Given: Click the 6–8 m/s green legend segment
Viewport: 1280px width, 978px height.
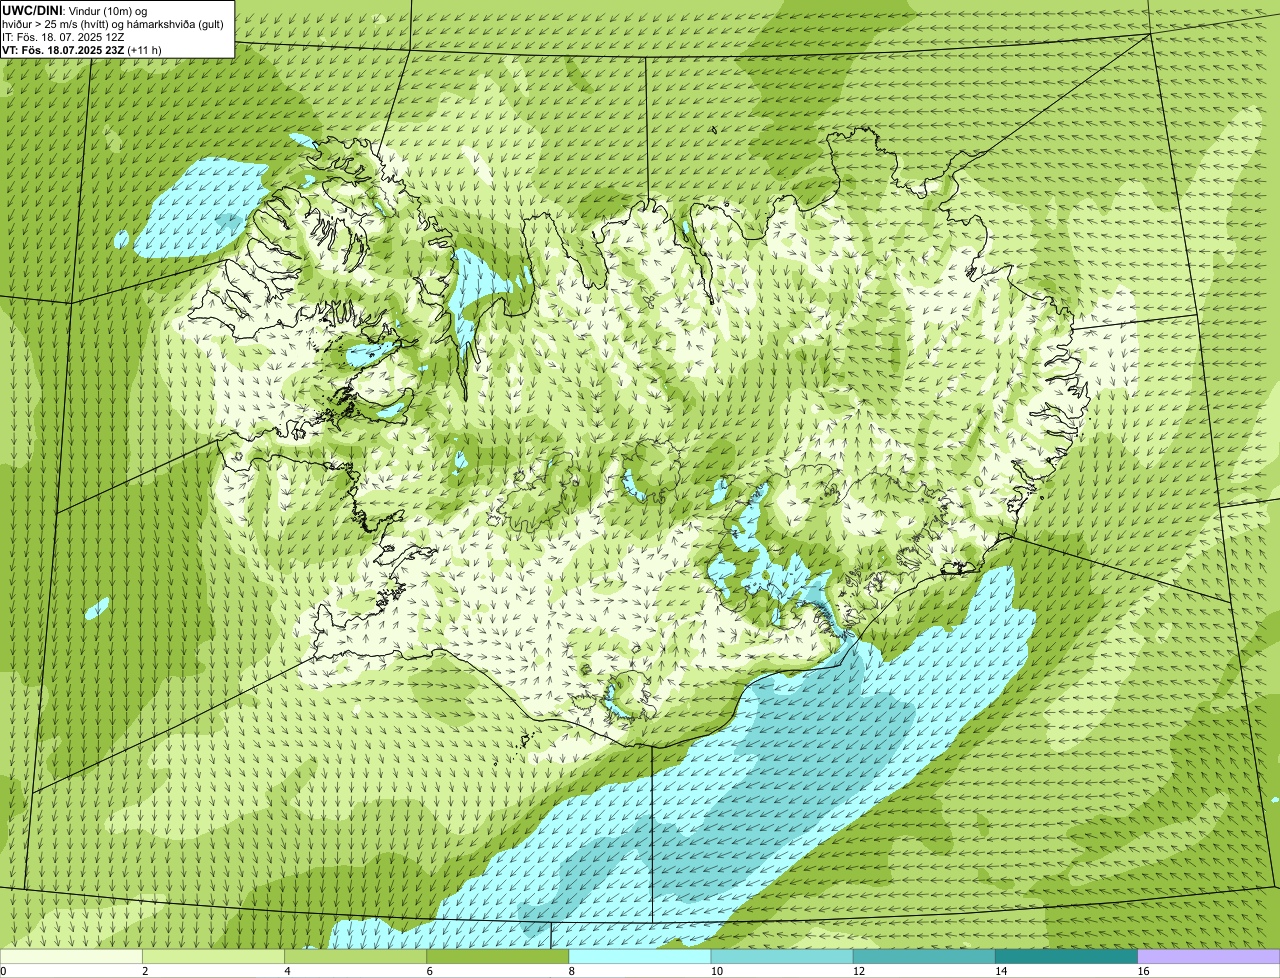Looking at the screenshot, I should (498, 956).
